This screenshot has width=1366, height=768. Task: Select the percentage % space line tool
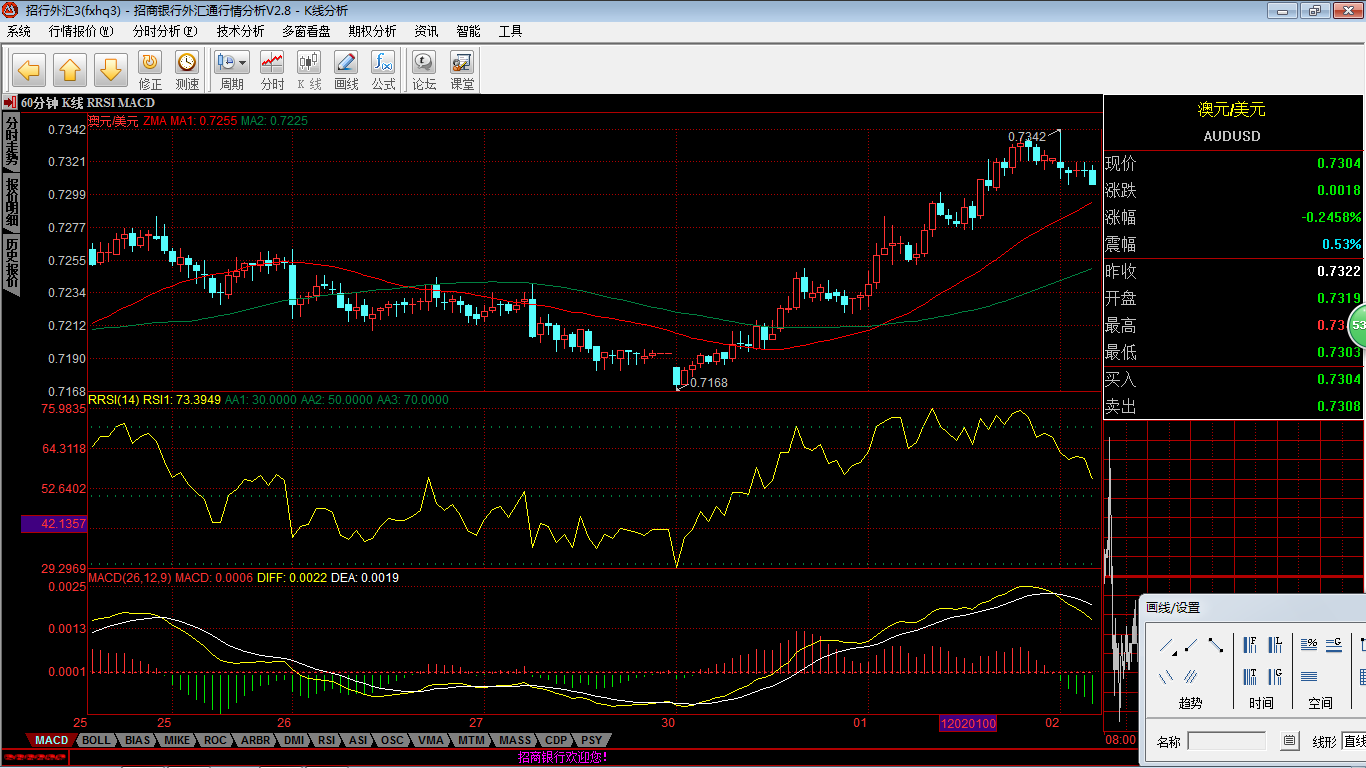(x=1309, y=645)
